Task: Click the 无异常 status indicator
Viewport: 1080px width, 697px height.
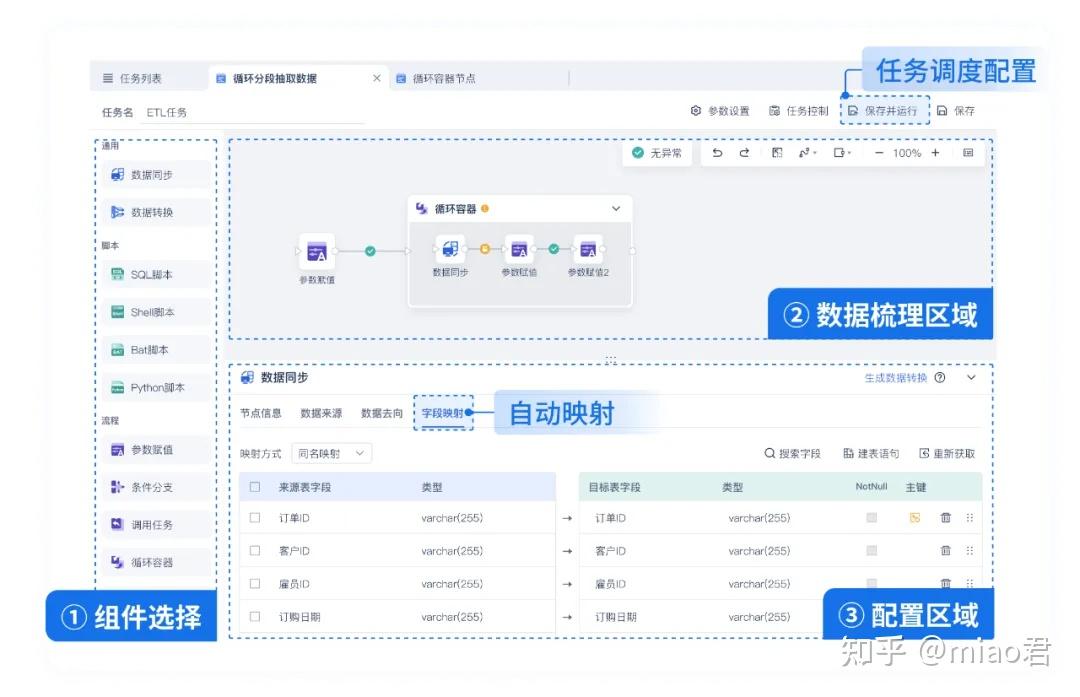Action: (x=657, y=153)
